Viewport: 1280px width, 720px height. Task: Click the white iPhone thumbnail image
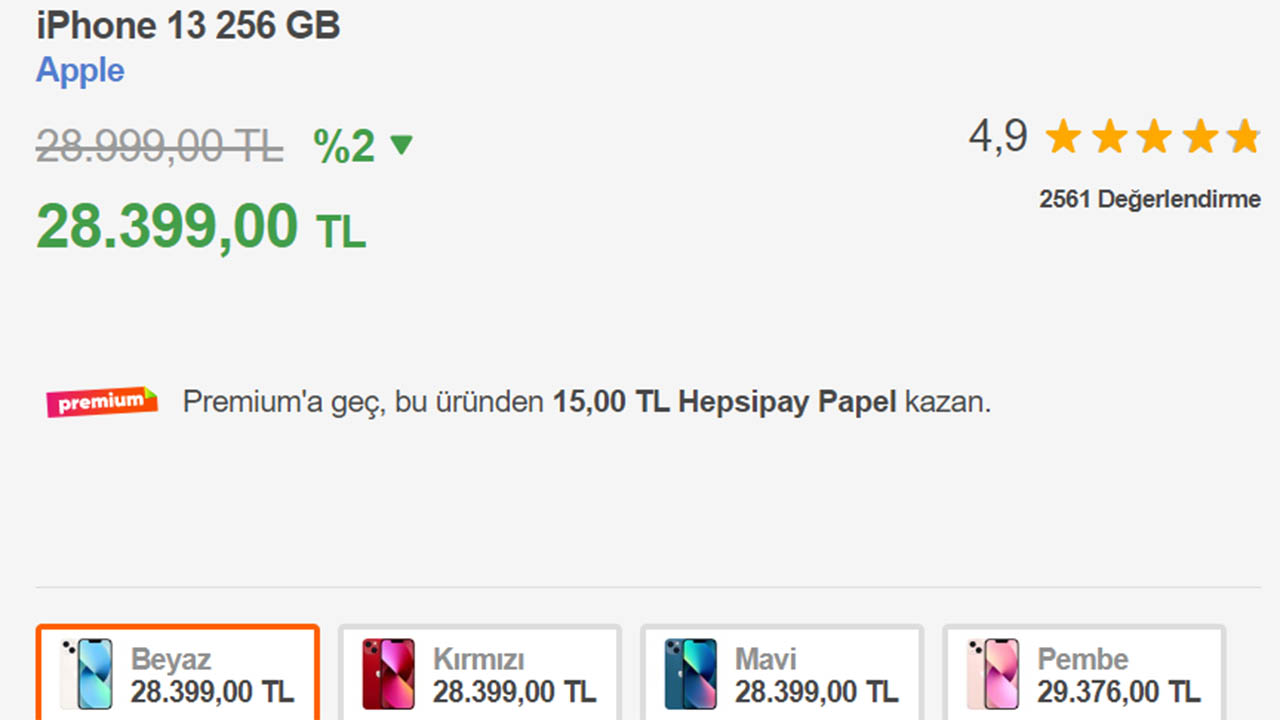click(x=87, y=675)
